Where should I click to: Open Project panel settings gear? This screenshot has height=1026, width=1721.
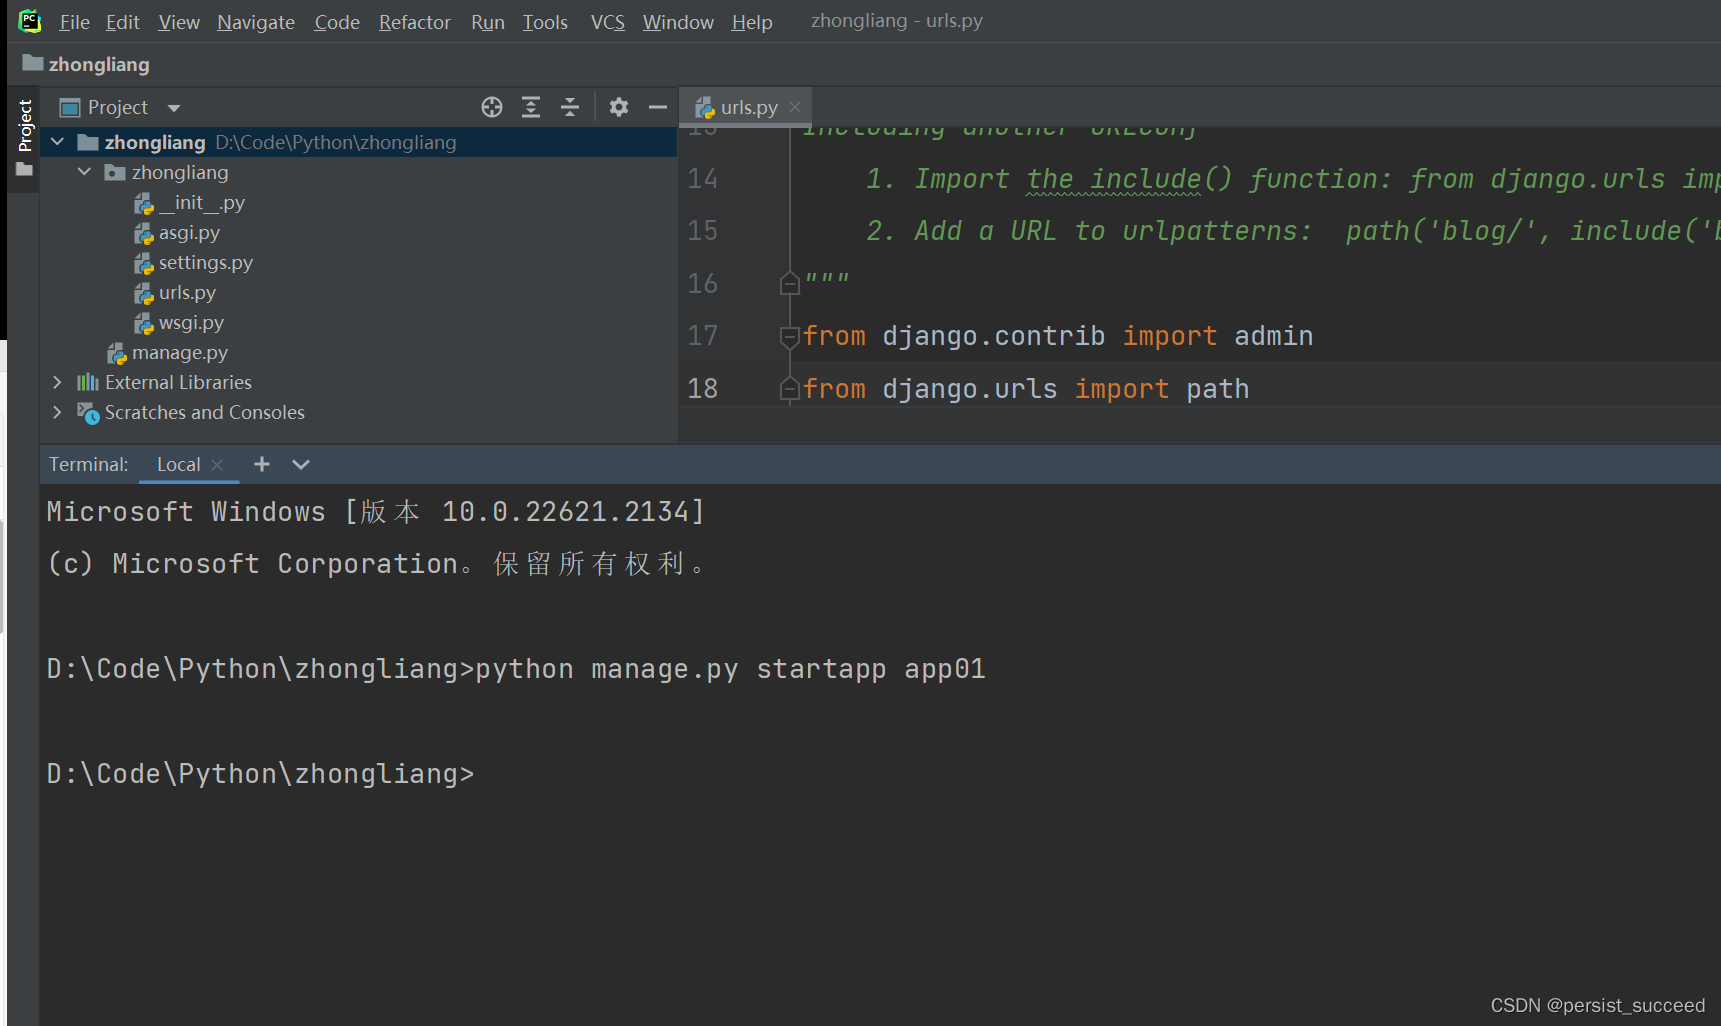click(x=619, y=107)
